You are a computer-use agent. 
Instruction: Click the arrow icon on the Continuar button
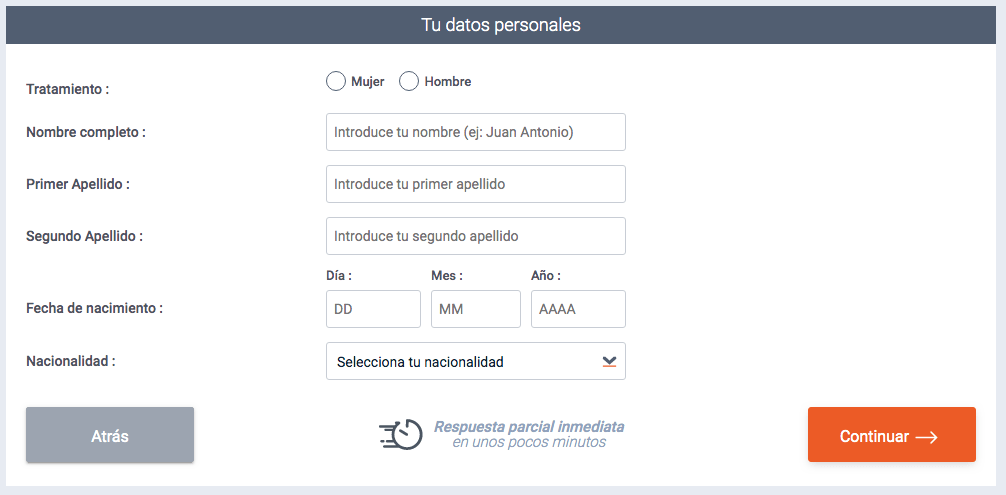[x=926, y=437]
